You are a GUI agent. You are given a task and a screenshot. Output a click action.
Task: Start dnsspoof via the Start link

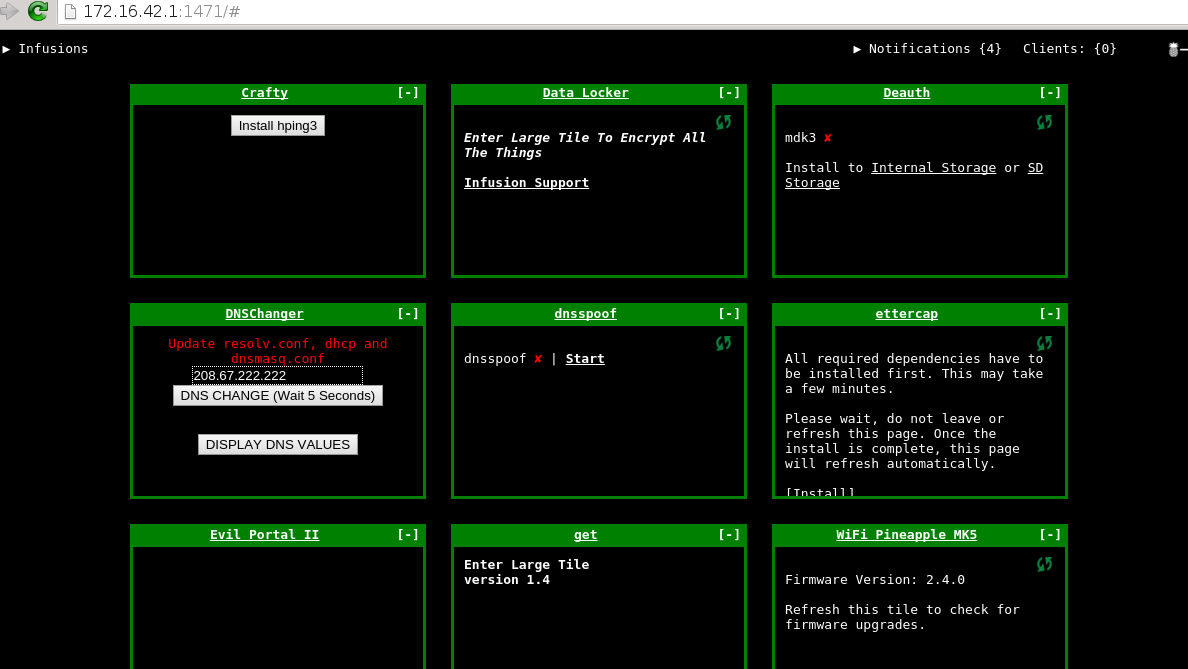coord(585,359)
